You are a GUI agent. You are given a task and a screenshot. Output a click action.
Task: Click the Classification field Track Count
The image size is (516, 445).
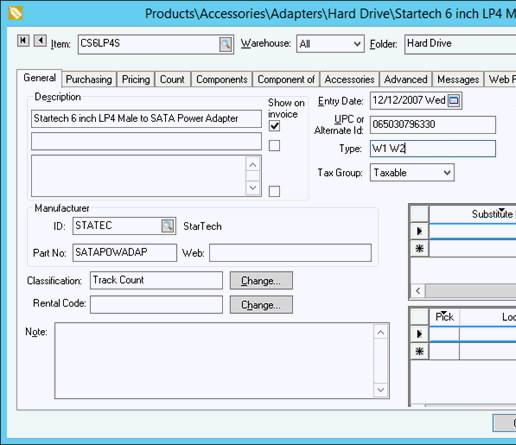click(156, 280)
